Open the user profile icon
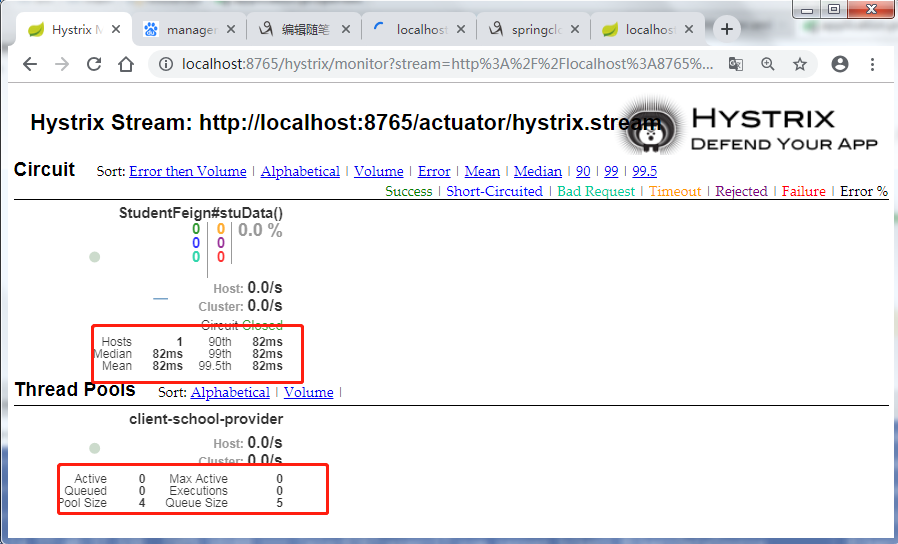Image resolution: width=898 pixels, height=544 pixels. tap(840, 64)
